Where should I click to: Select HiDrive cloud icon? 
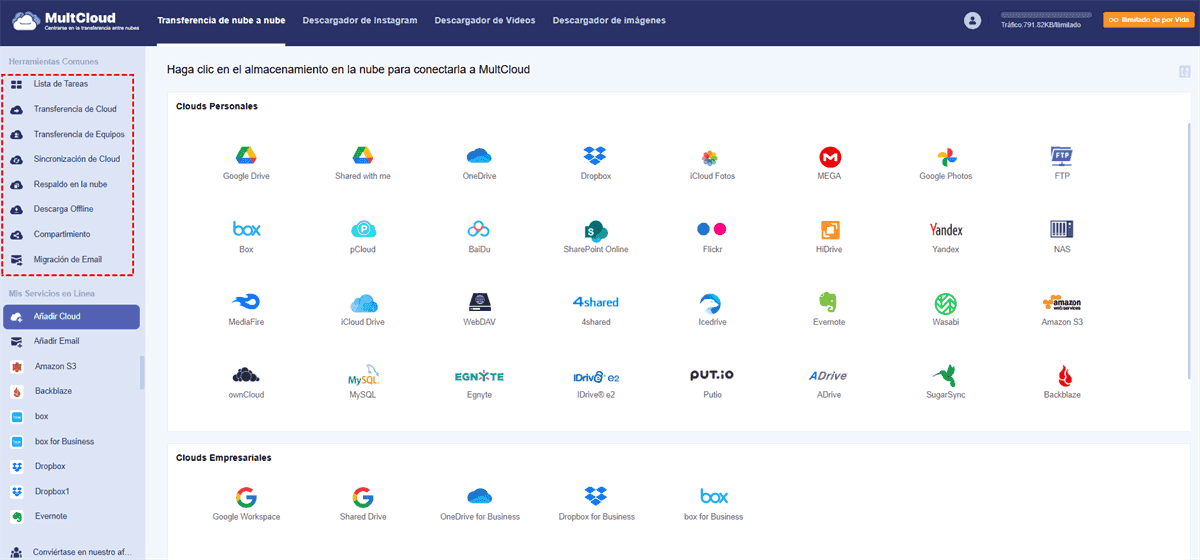(829, 236)
